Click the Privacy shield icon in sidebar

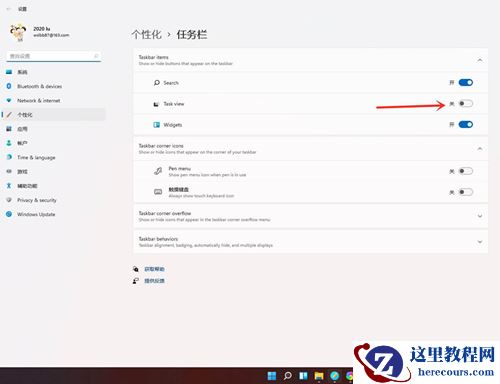tap(9, 200)
